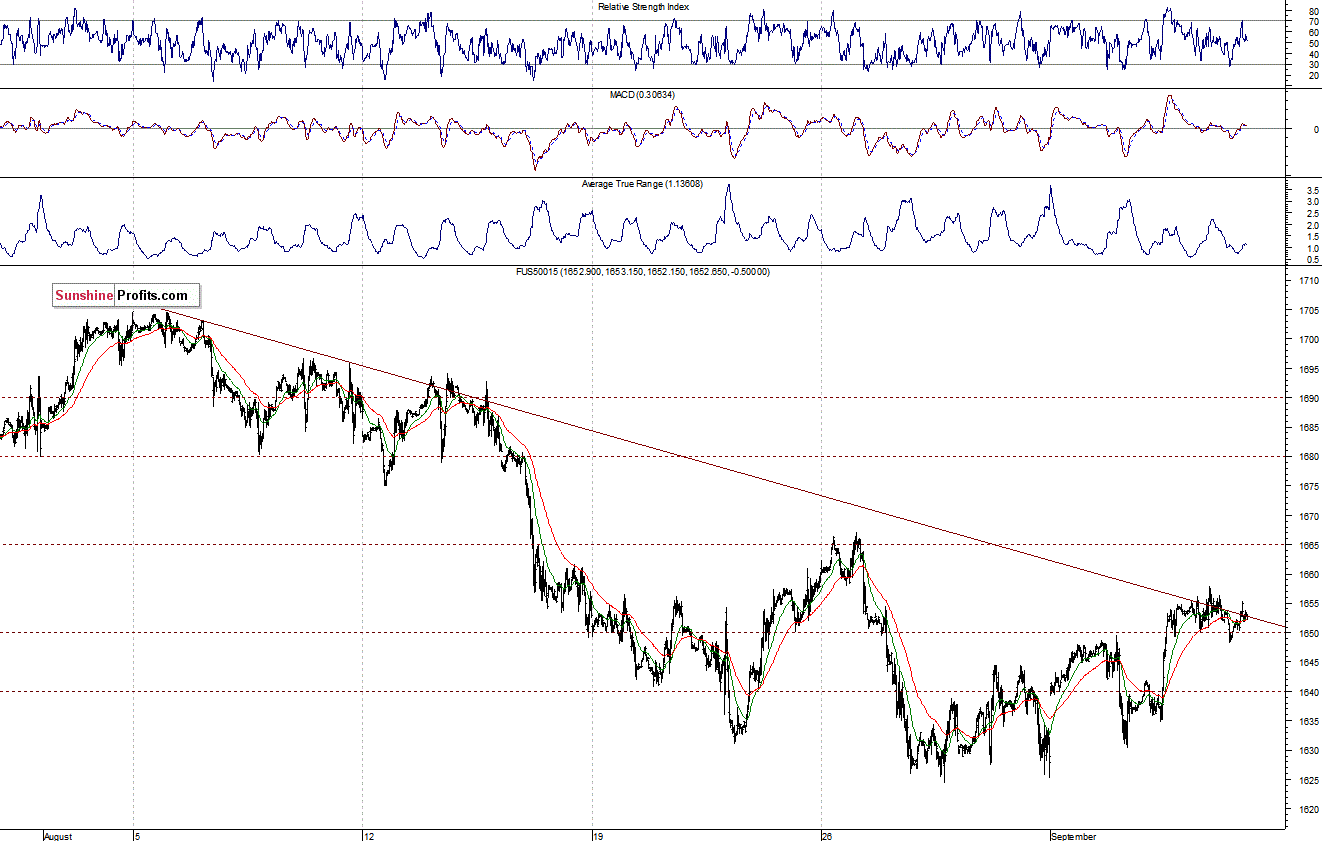This screenshot has width=1322, height=841.
Task: Click the 1670 price axis label
Action: click(1307, 517)
